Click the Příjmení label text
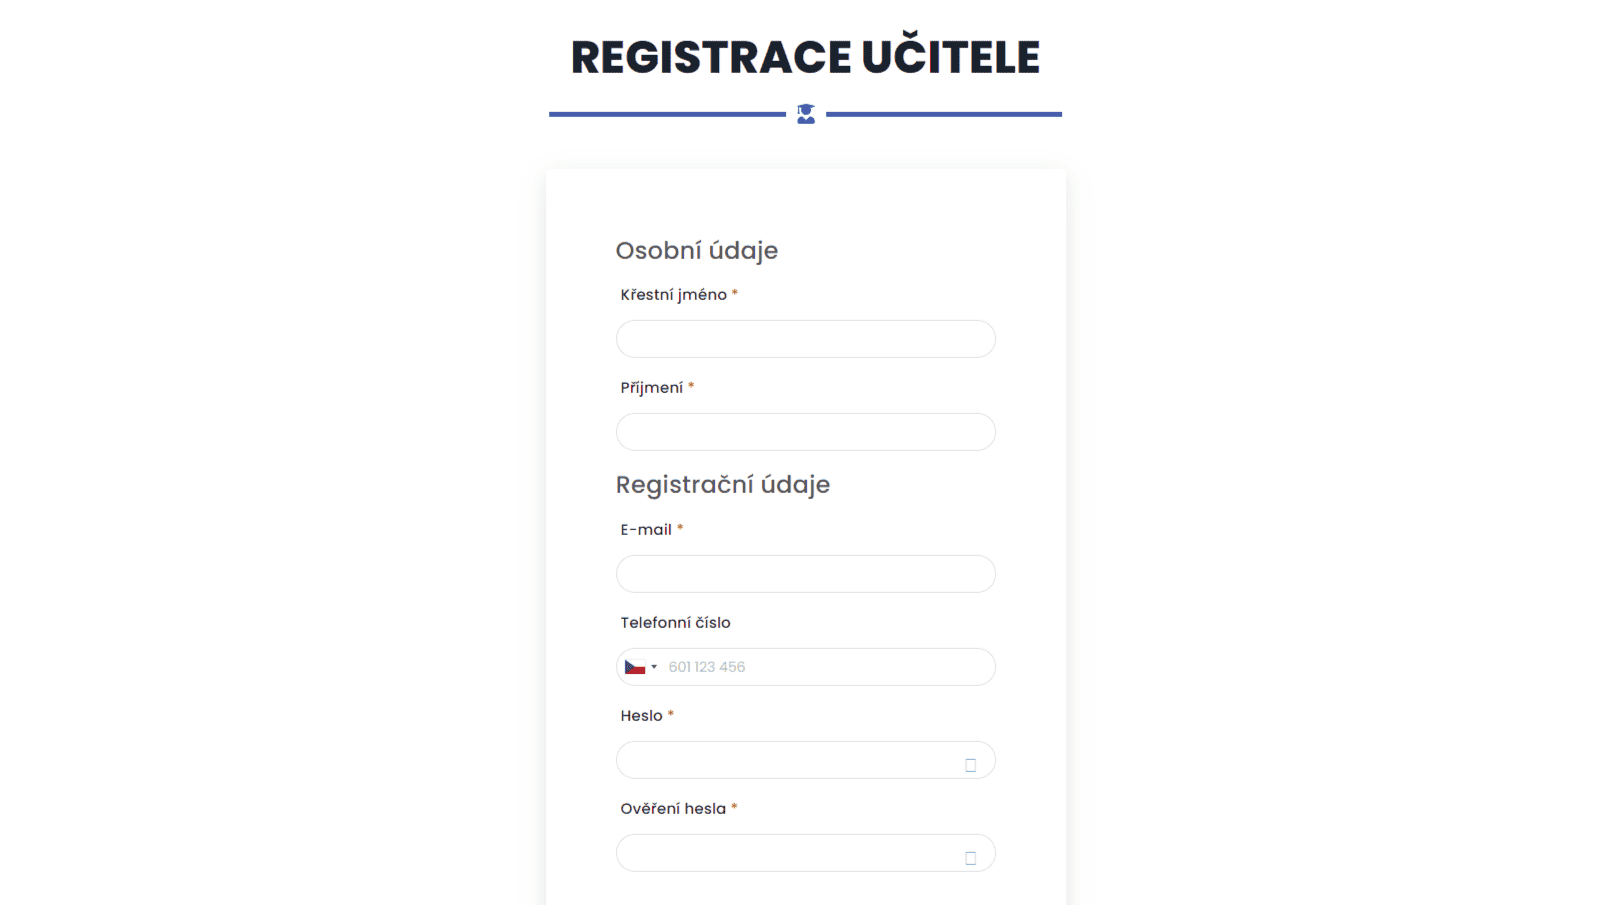This screenshot has width=1609, height=905. [651, 388]
